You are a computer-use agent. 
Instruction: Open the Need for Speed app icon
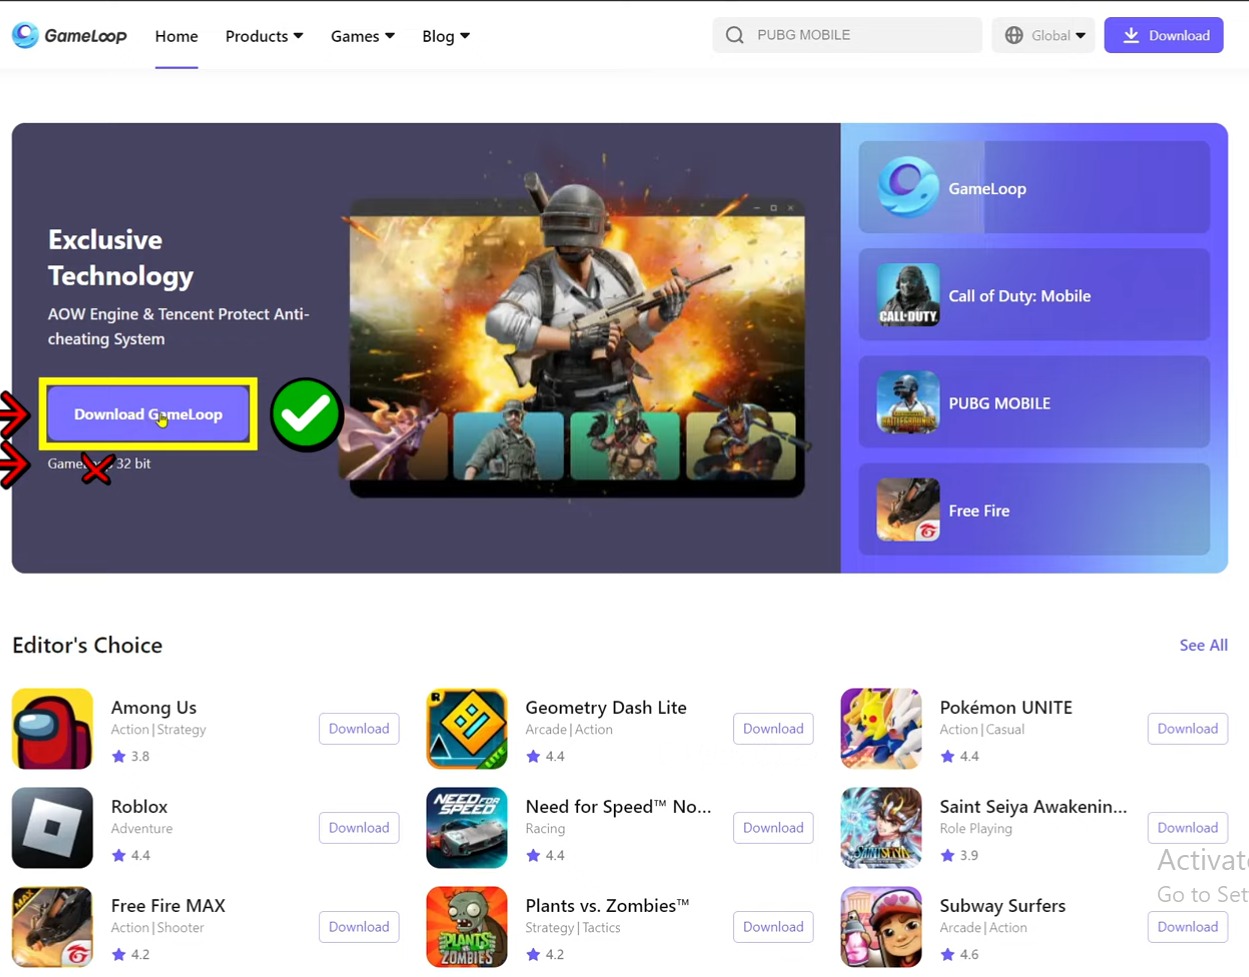(467, 828)
